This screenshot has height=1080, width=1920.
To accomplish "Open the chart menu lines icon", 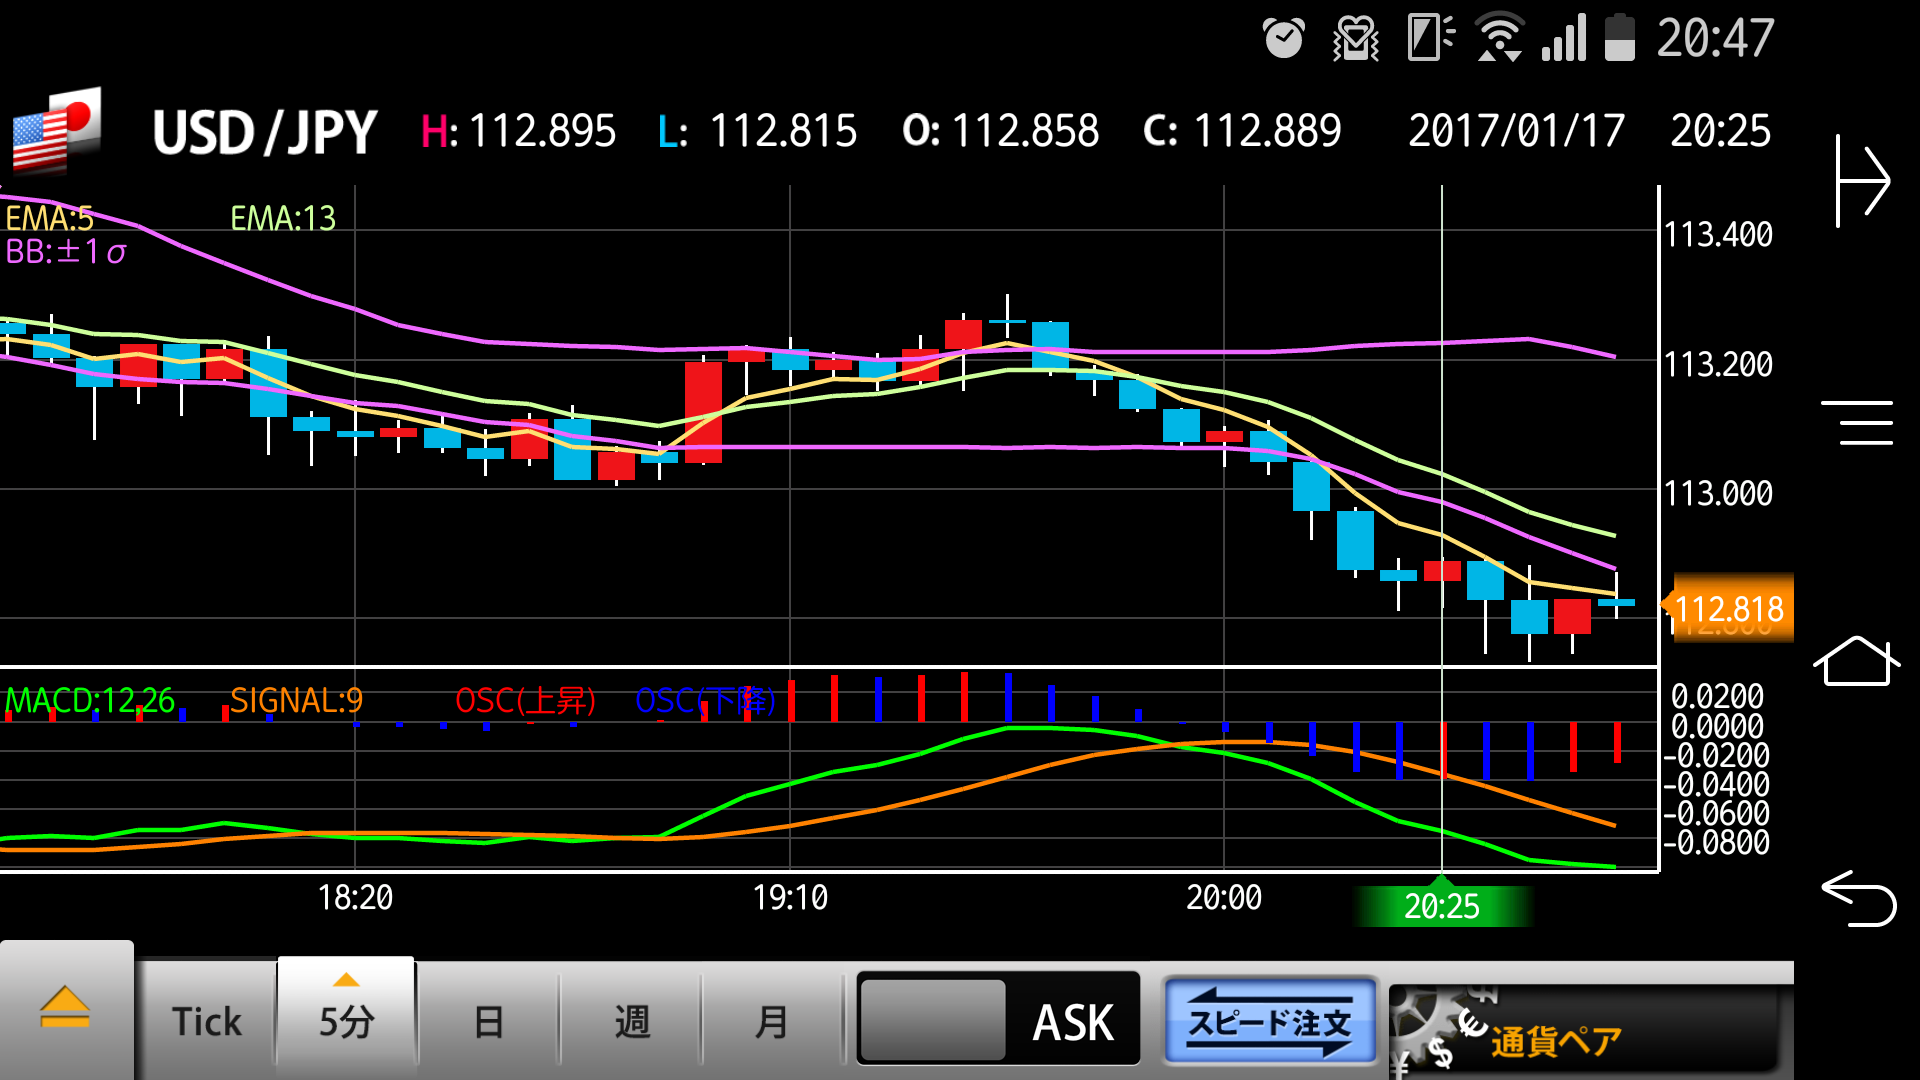I will pyautogui.click(x=1857, y=423).
